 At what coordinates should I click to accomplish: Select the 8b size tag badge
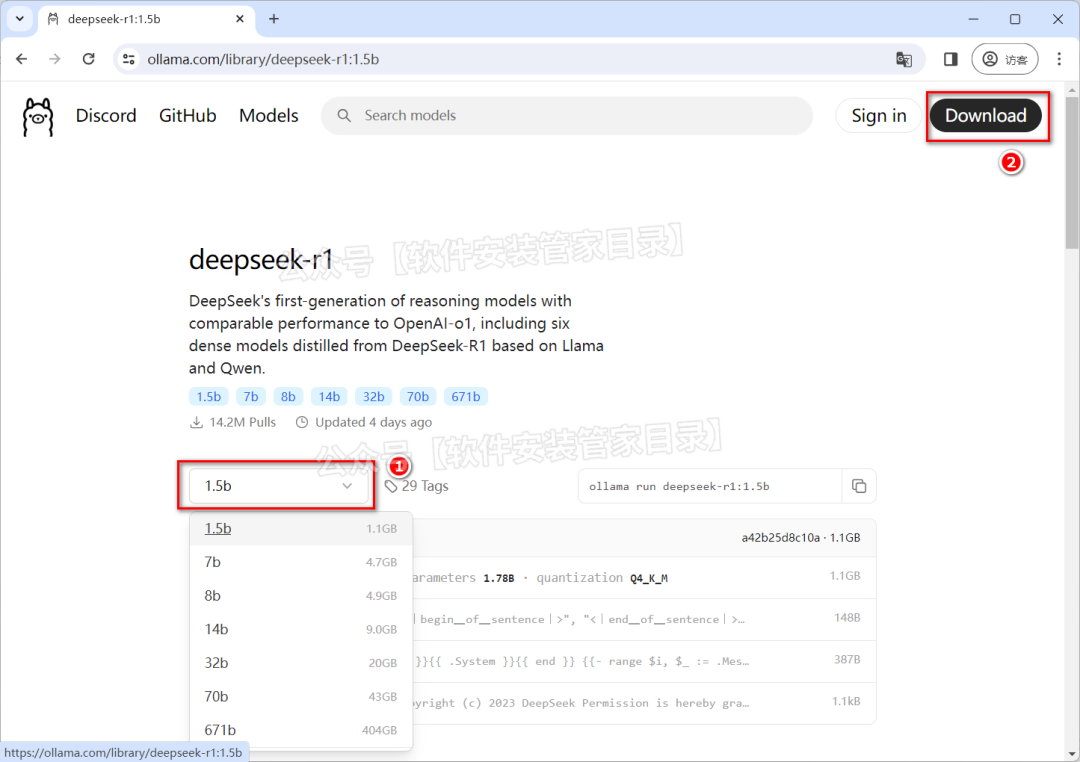pyautogui.click(x=288, y=397)
